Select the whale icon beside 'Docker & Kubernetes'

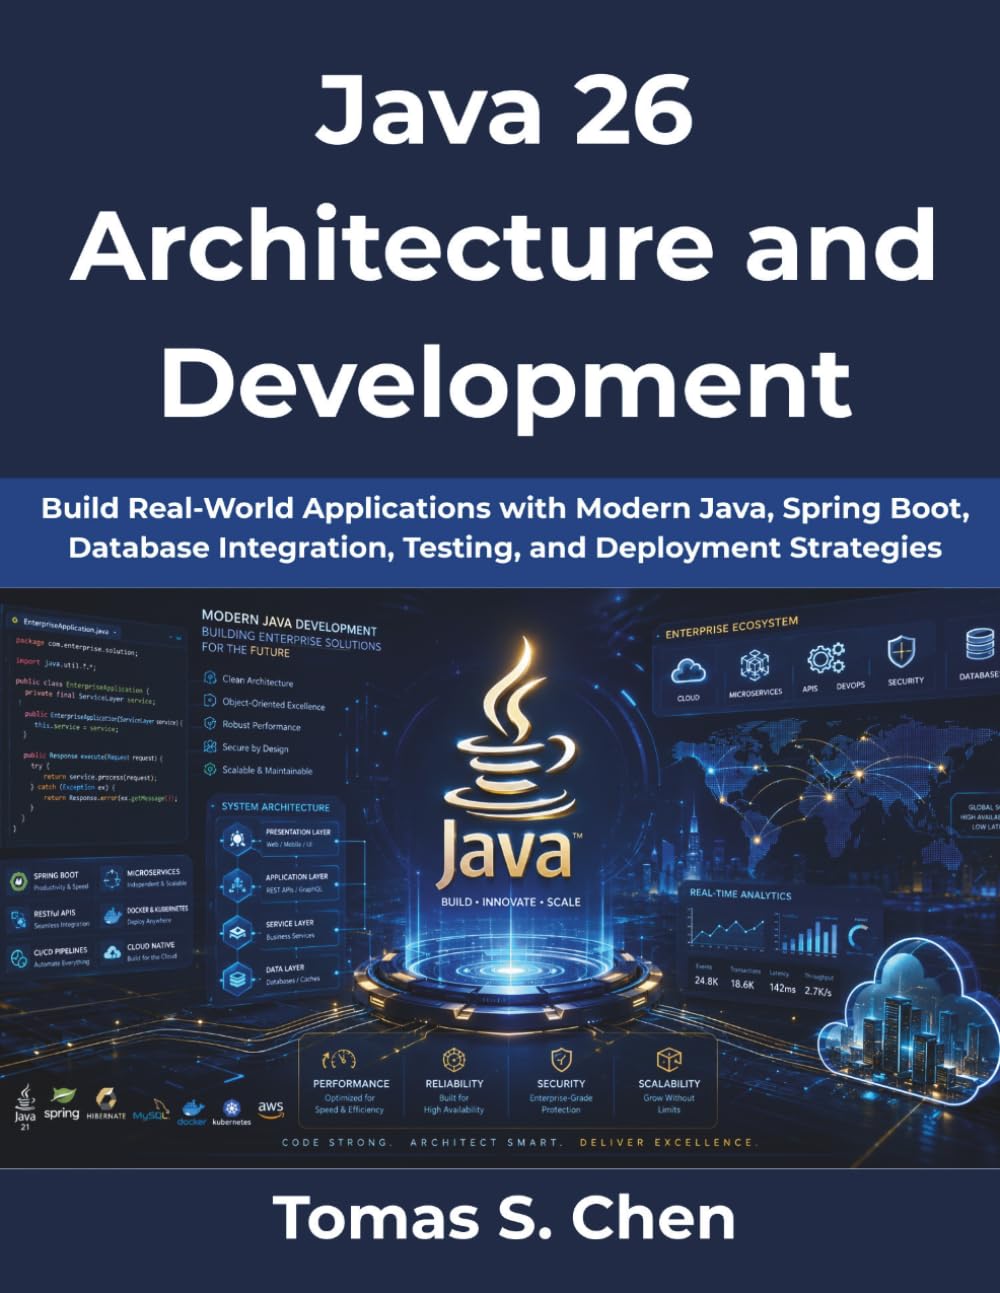111,915
